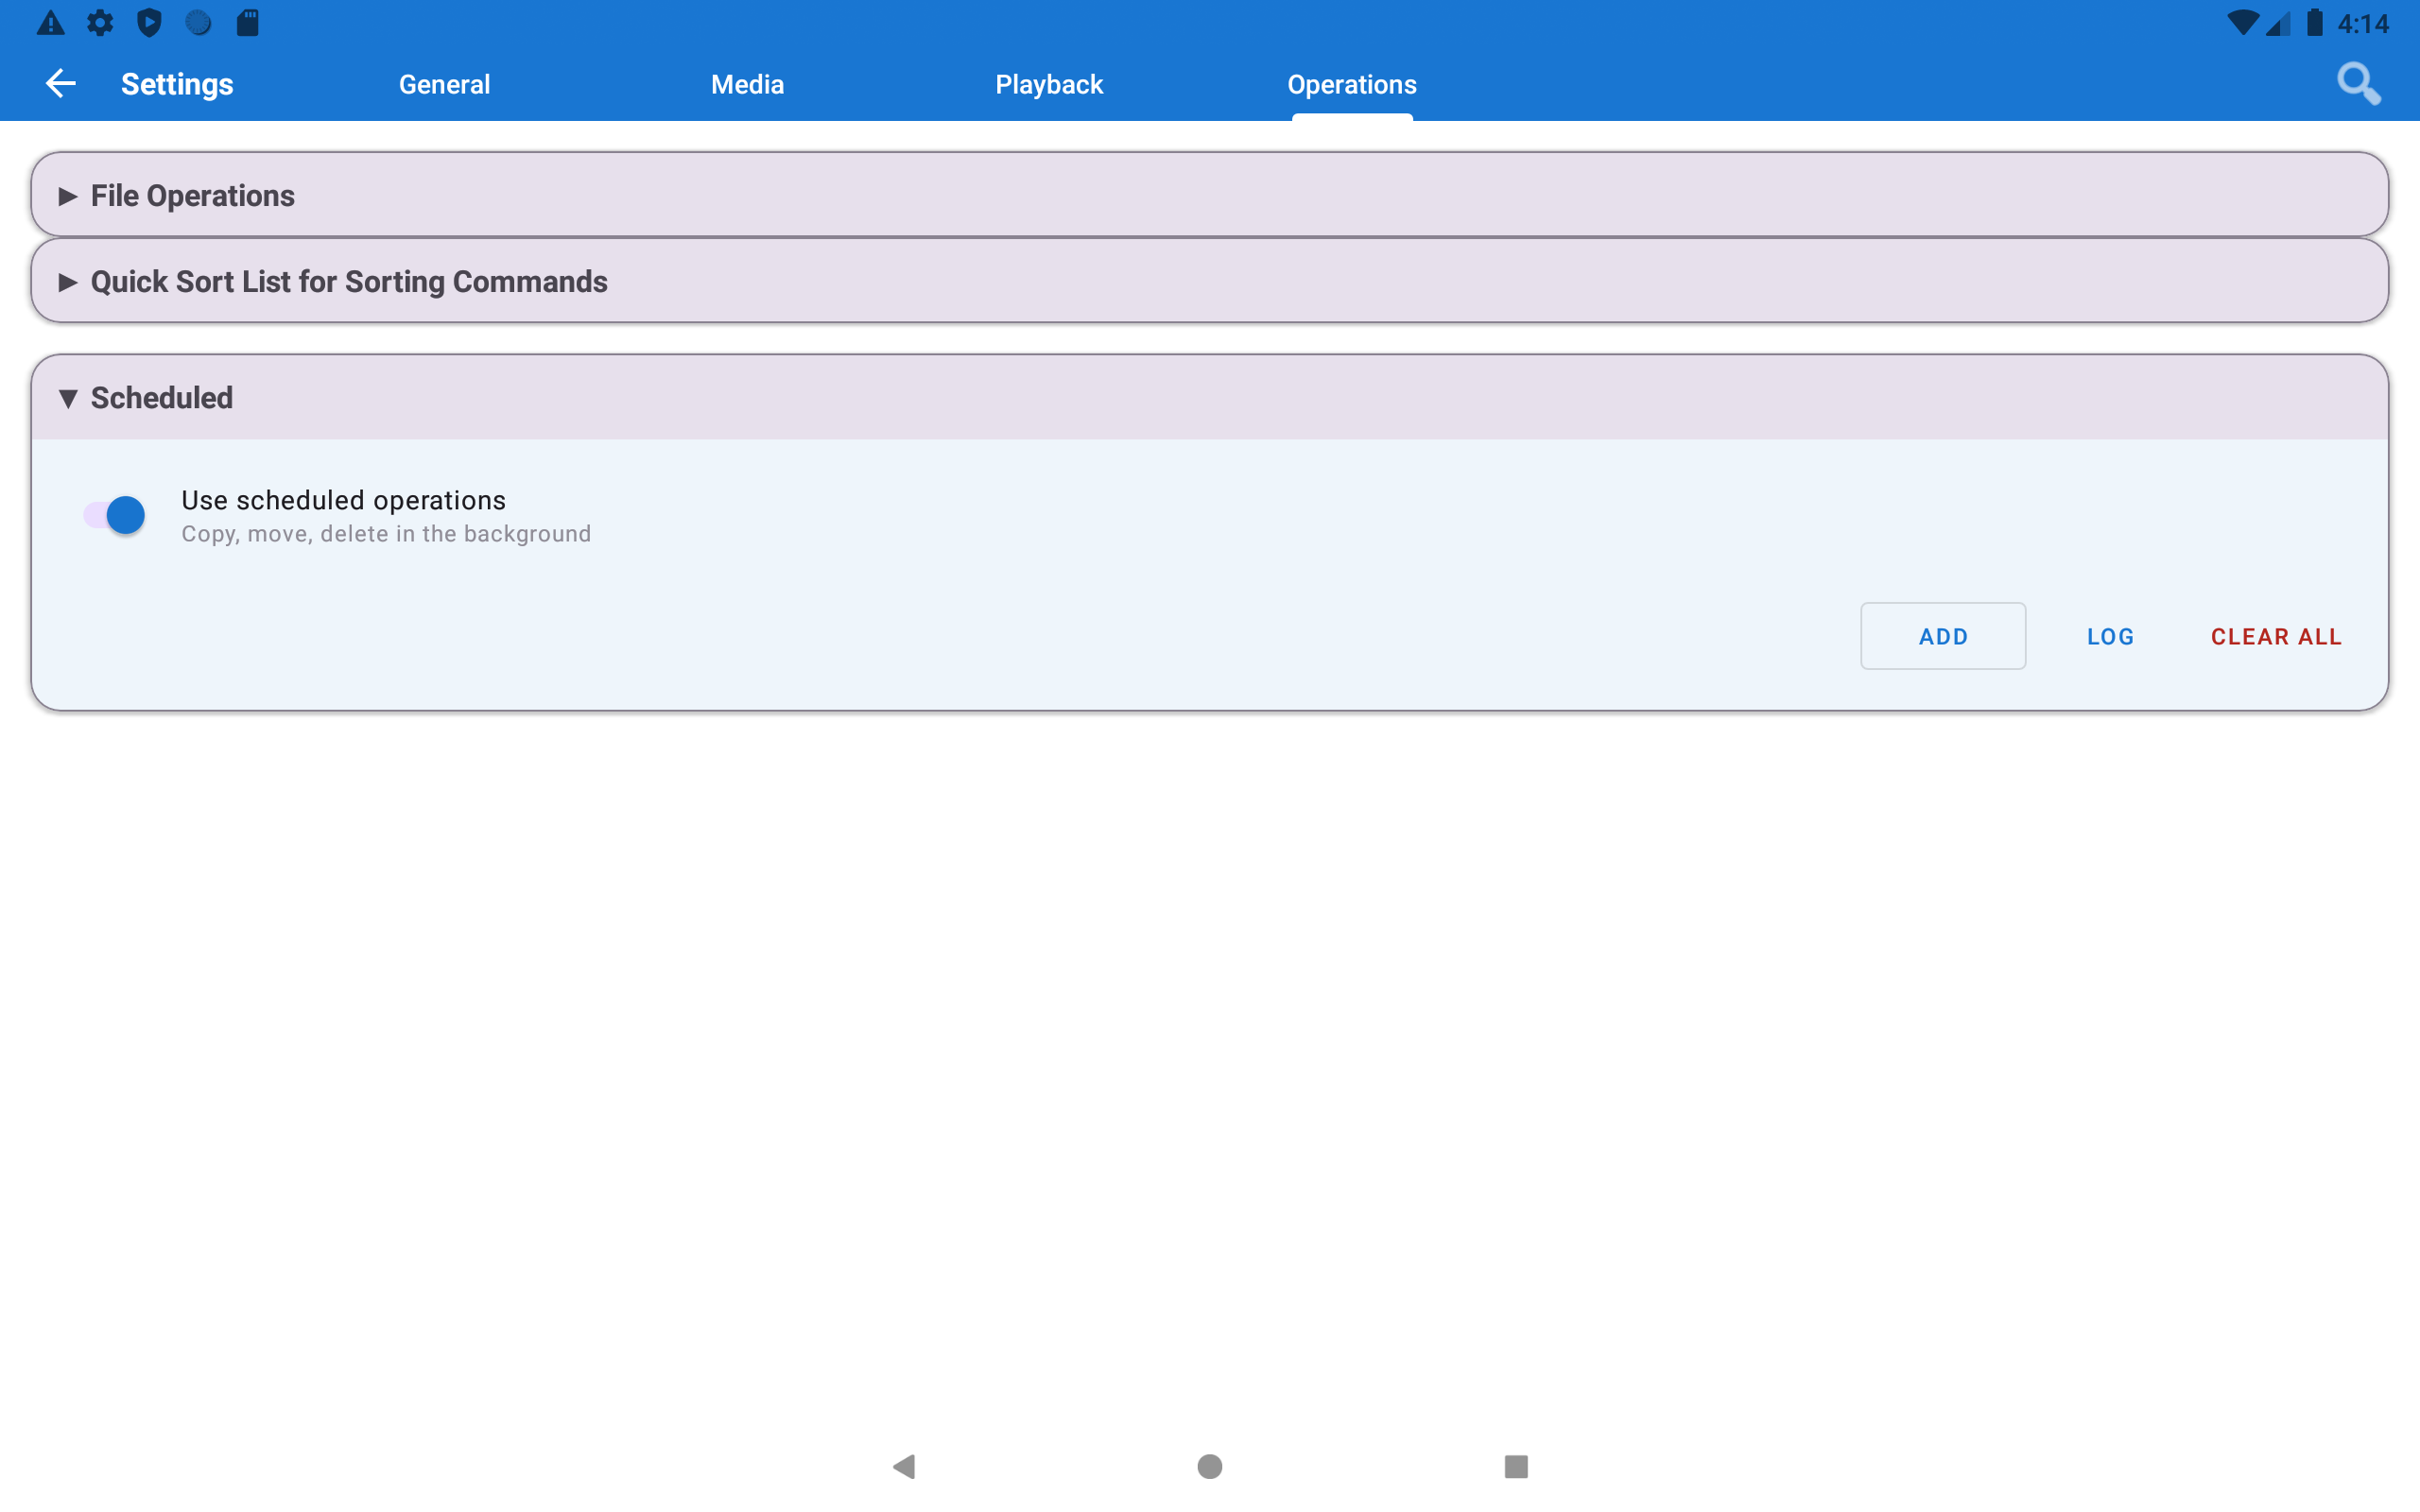This screenshot has height=1512, width=2420.
Task: Expand the File Operations section
Action: tap(1210, 195)
